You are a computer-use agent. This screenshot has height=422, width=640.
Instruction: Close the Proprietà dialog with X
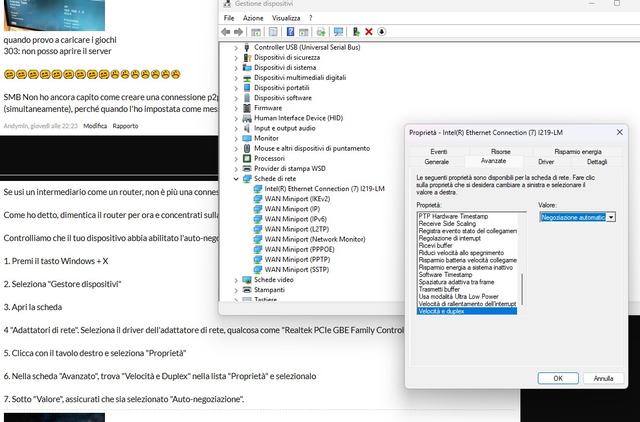(x=620, y=132)
